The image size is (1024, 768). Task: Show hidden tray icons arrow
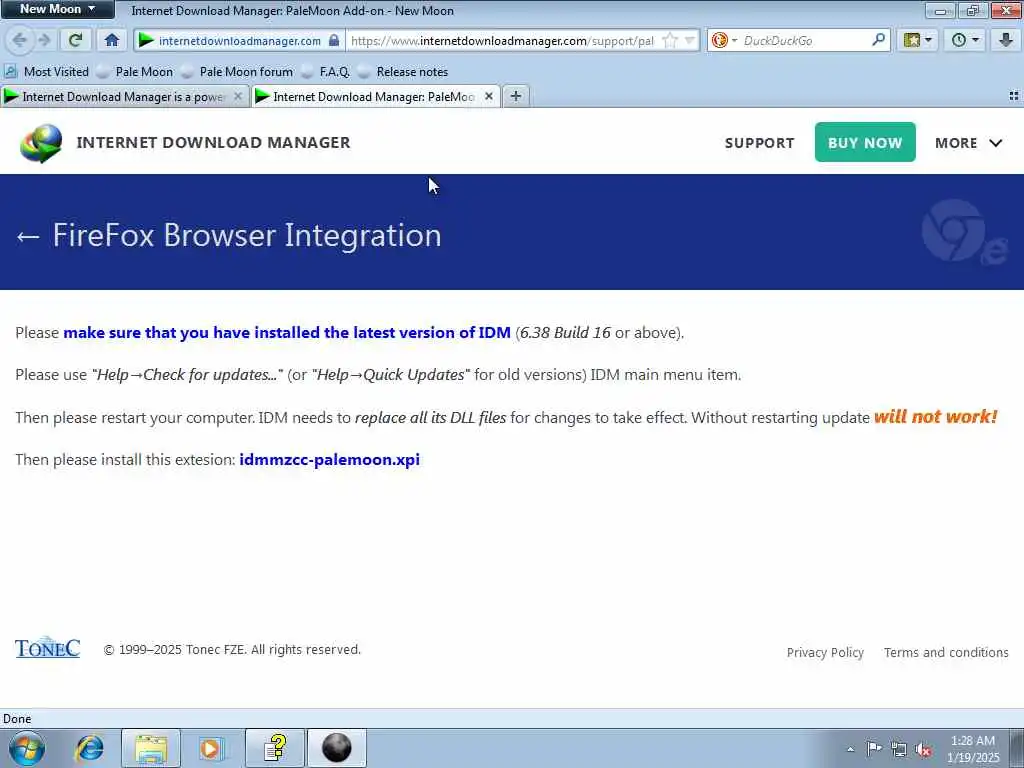(x=850, y=749)
